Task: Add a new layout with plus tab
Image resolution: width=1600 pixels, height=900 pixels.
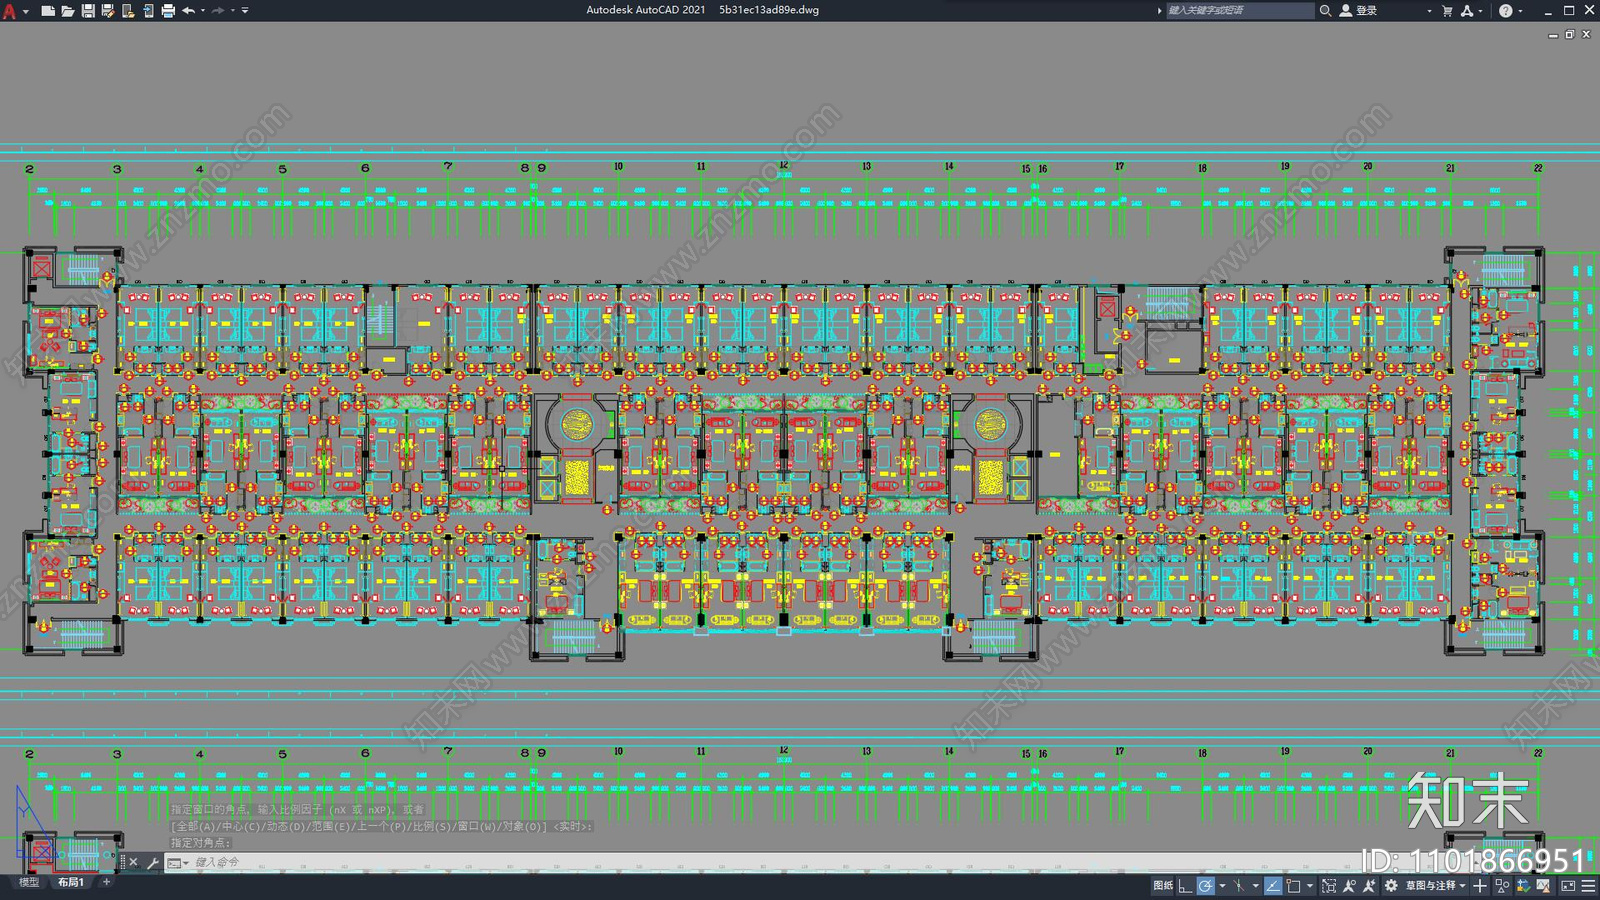Action: (106, 882)
